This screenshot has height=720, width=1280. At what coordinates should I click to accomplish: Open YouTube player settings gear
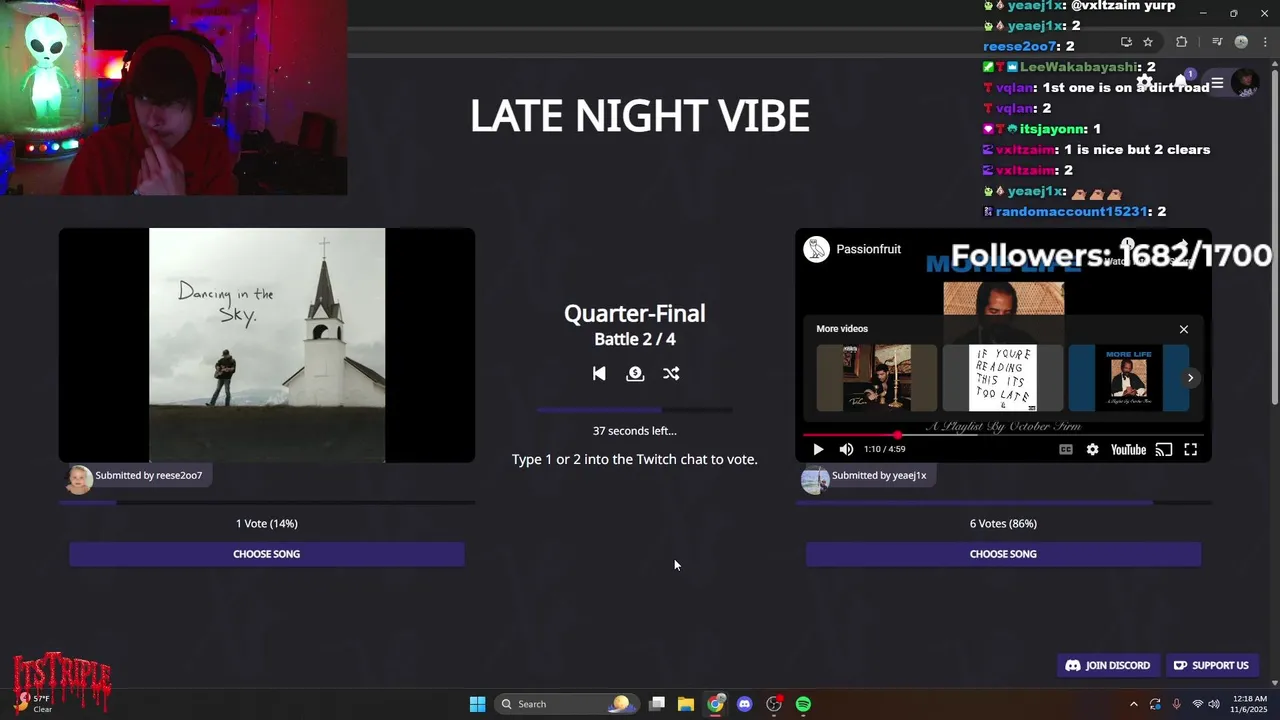click(x=1092, y=450)
